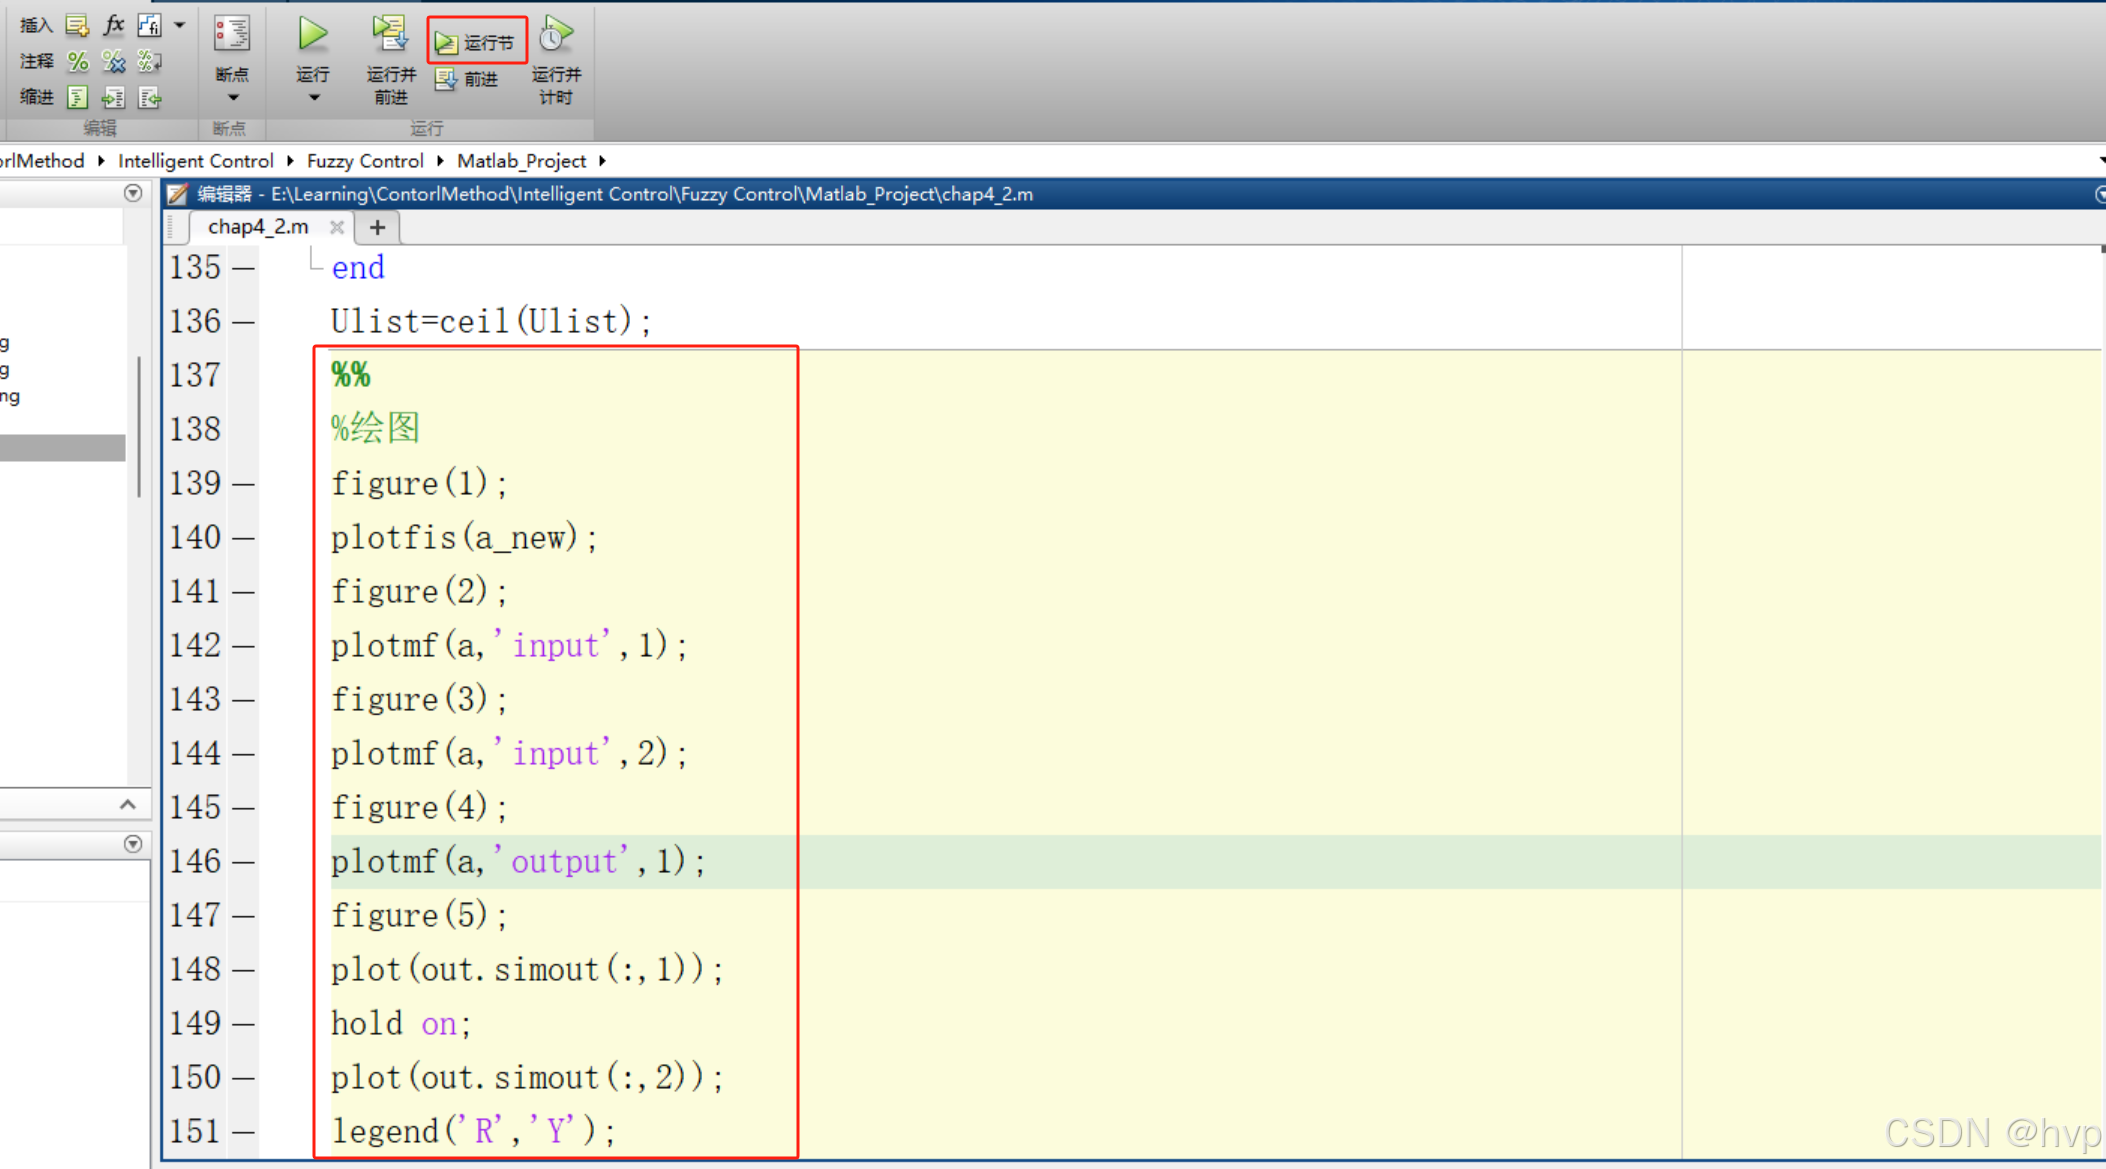Click the Fuzzy Control breadcrumb folder
The image size is (2106, 1169).
tap(365, 161)
